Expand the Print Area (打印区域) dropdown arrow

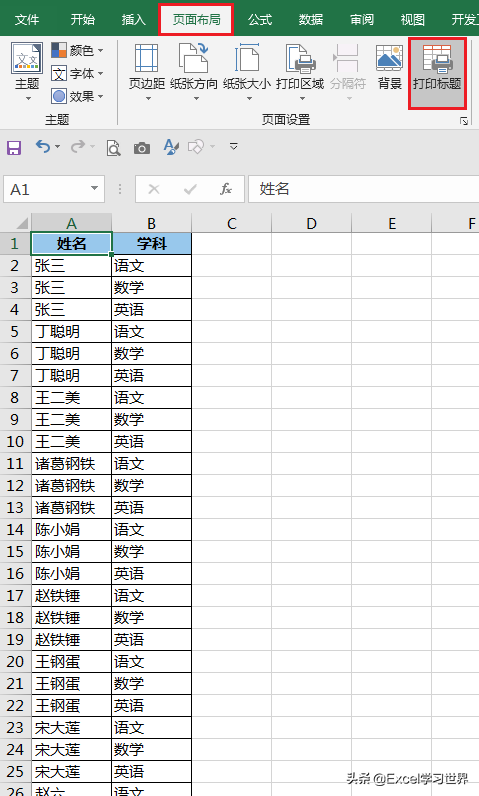[302, 98]
